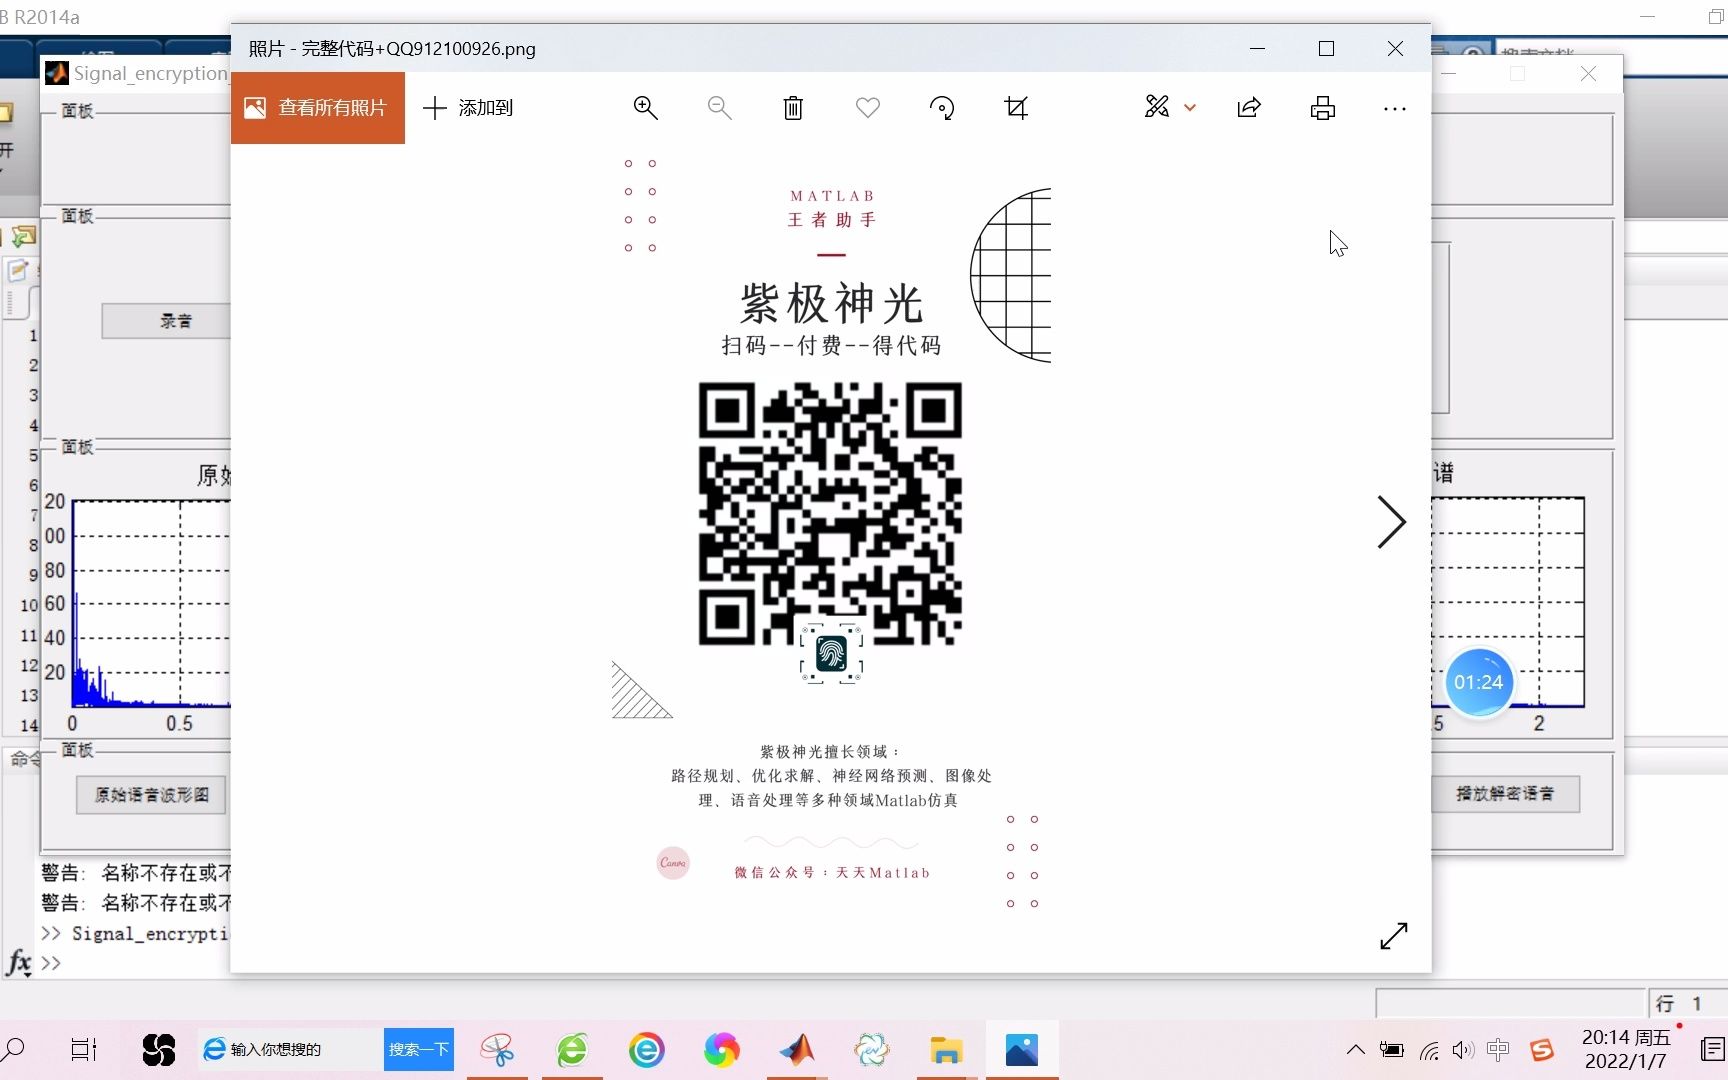The height and width of the screenshot is (1080, 1728).
Task: Favorite the photo with the heart
Action: click(866, 107)
